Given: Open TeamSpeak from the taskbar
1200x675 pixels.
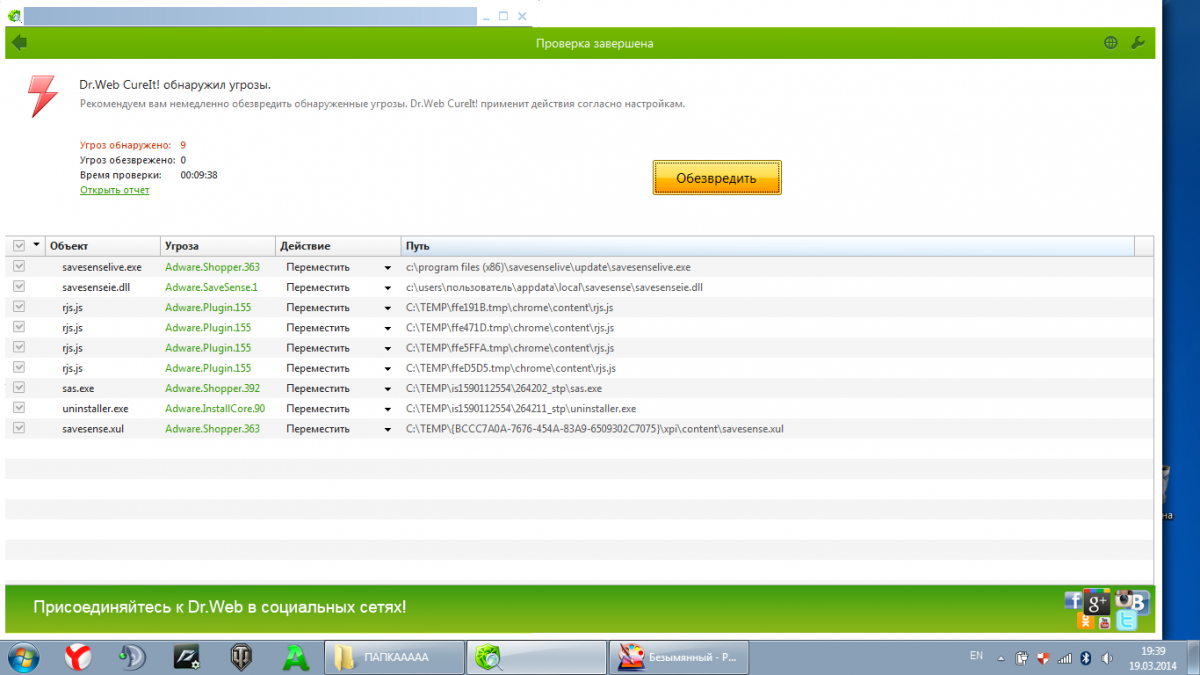Looking at the screenshot, I should point(132,657).
